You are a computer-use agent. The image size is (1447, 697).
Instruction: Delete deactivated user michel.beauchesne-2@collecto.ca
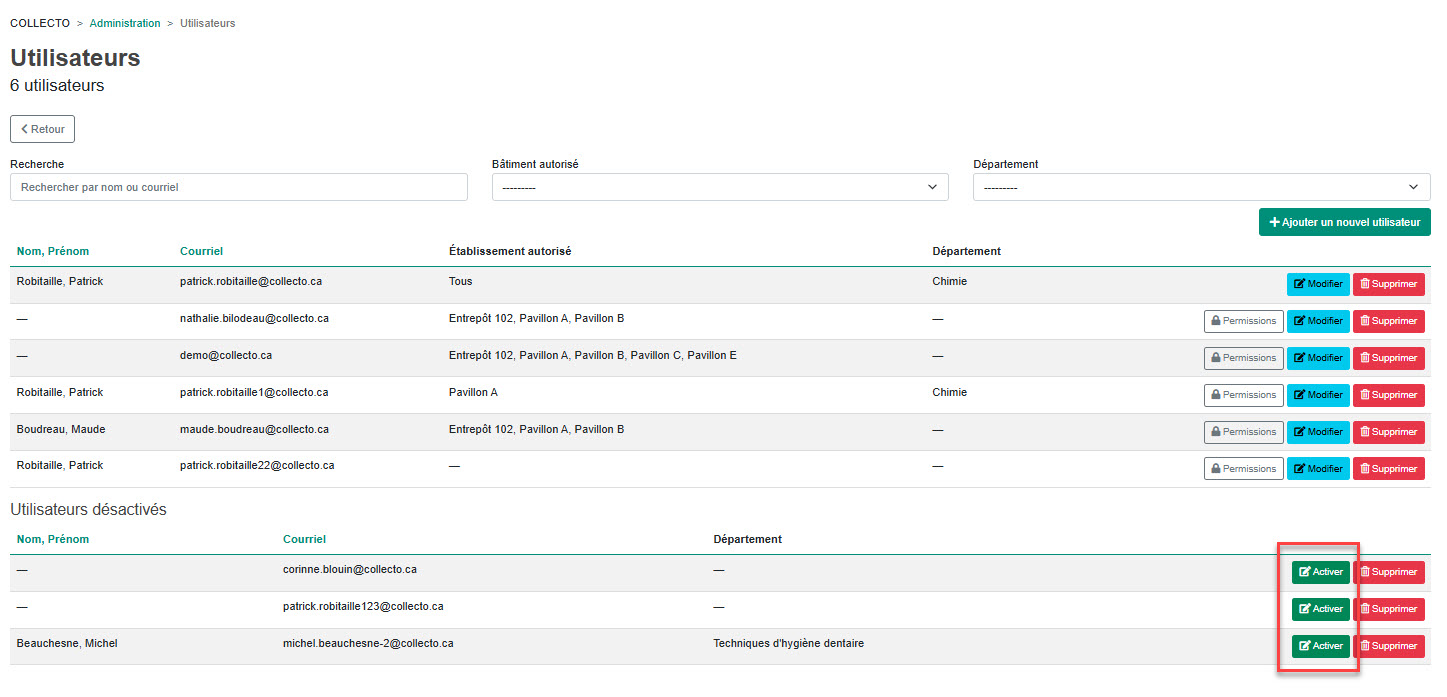coord(1388,646)
